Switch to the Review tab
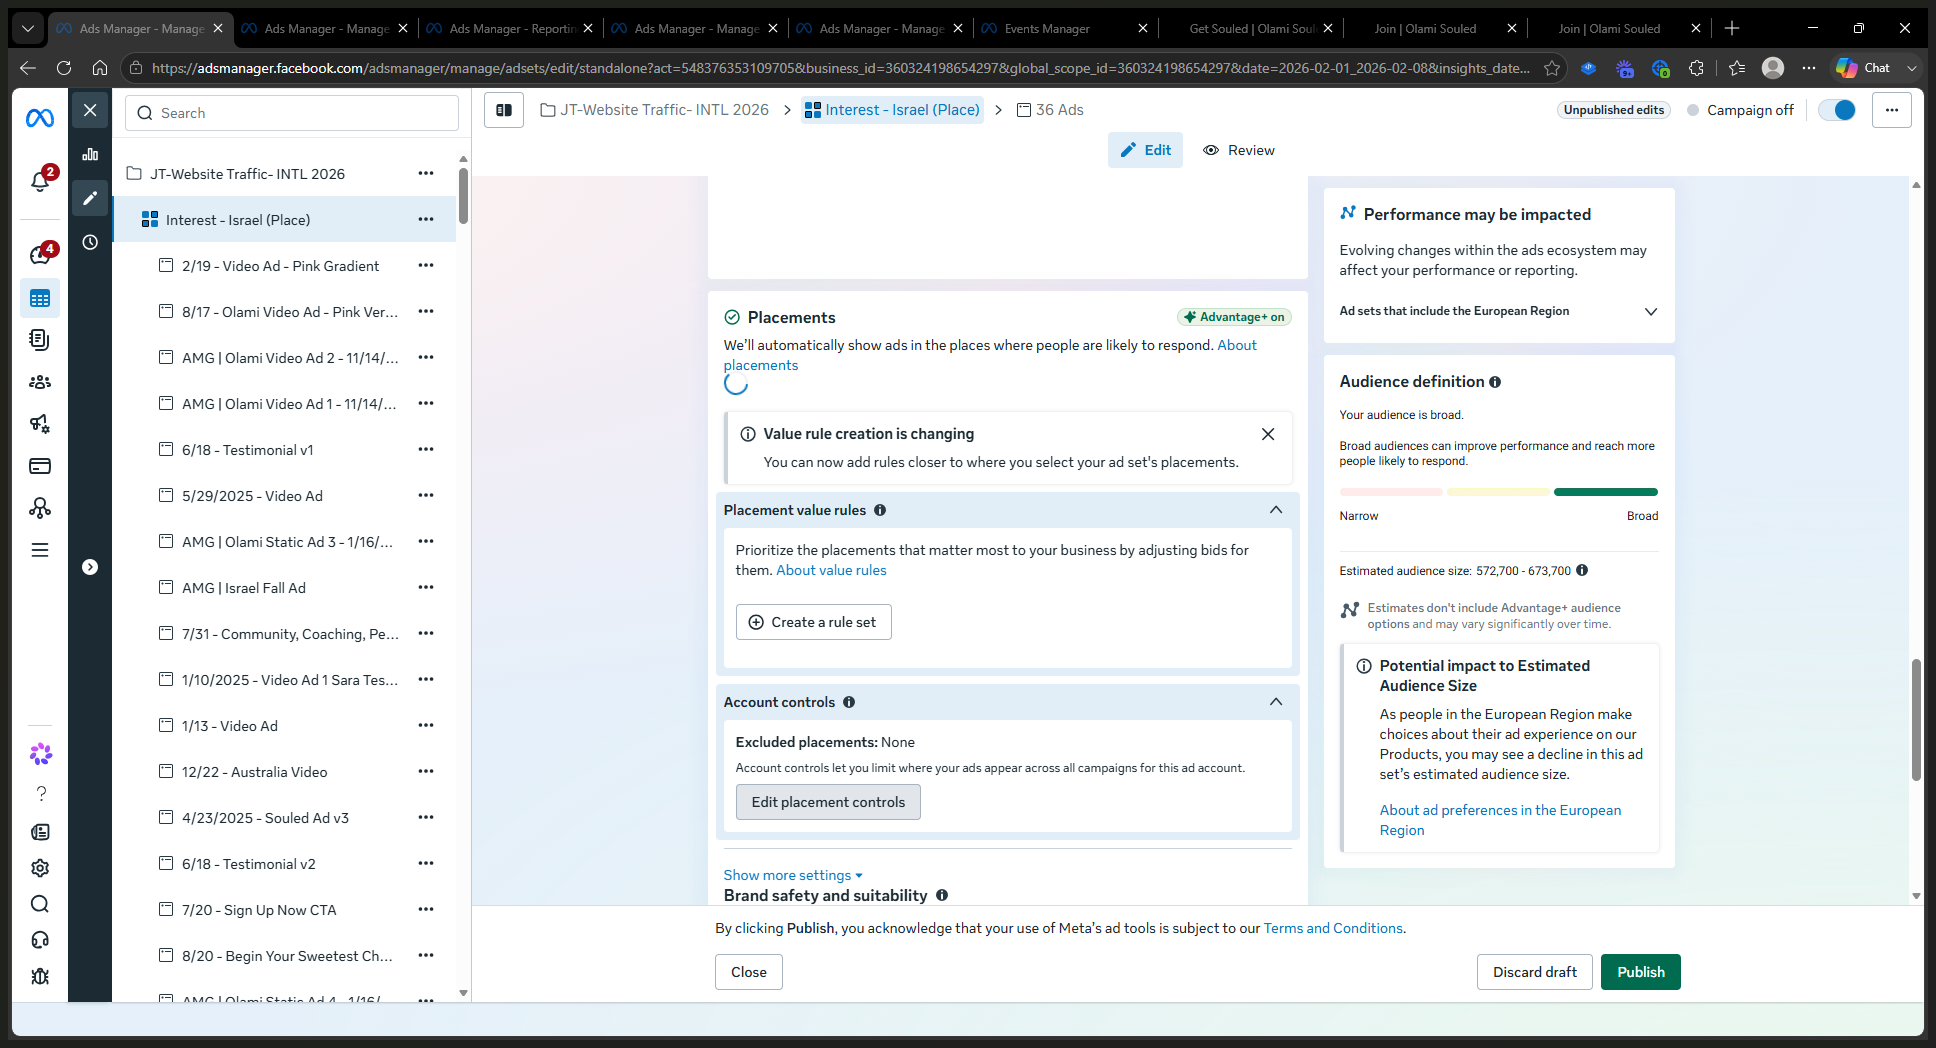 click(x=1239, y=150)
